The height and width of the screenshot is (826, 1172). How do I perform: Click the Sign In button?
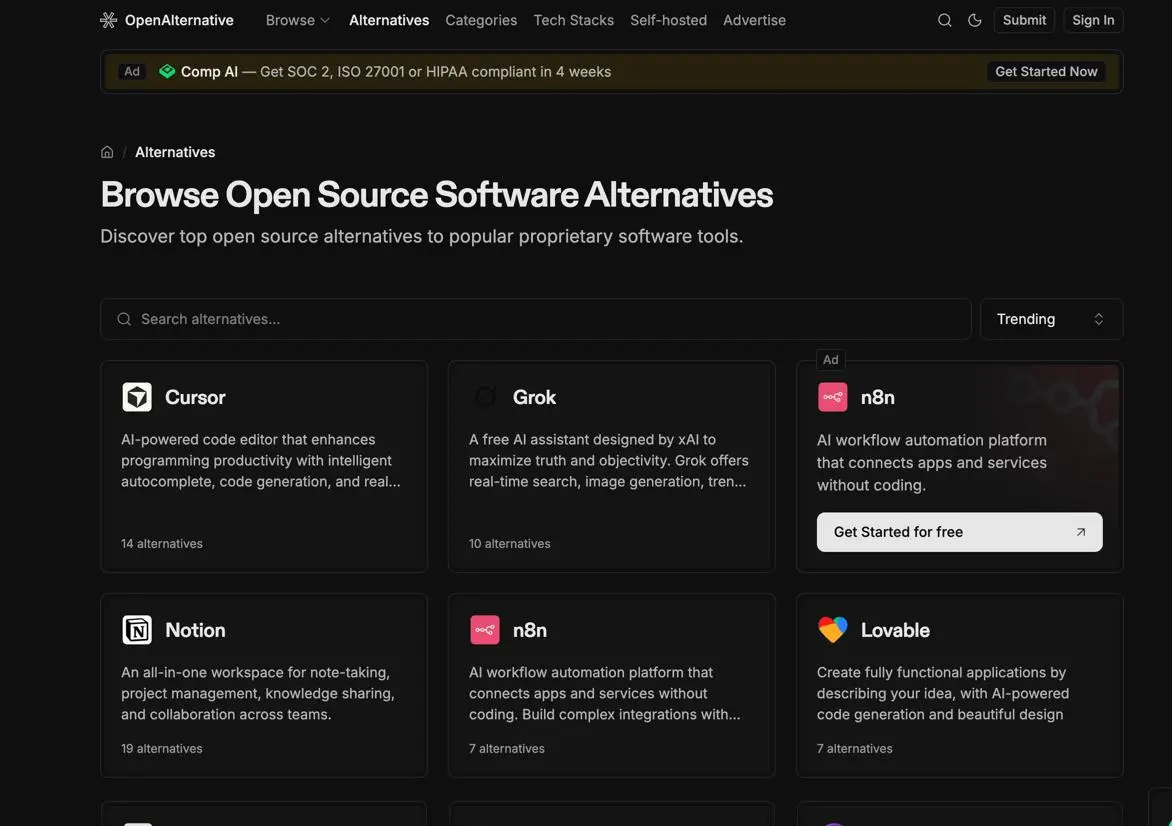tap(1093, 20)
